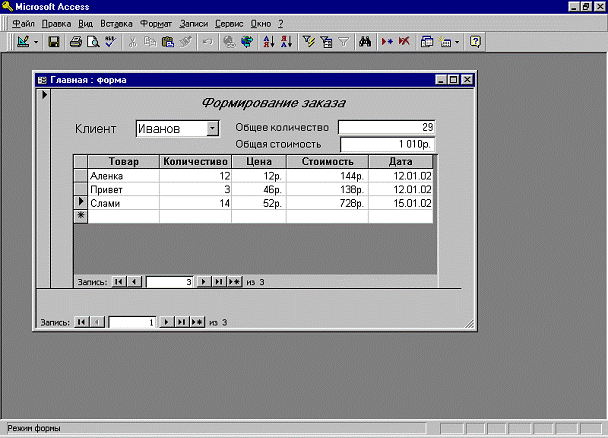Sort descending using the Z-A icon

[286, 42]
